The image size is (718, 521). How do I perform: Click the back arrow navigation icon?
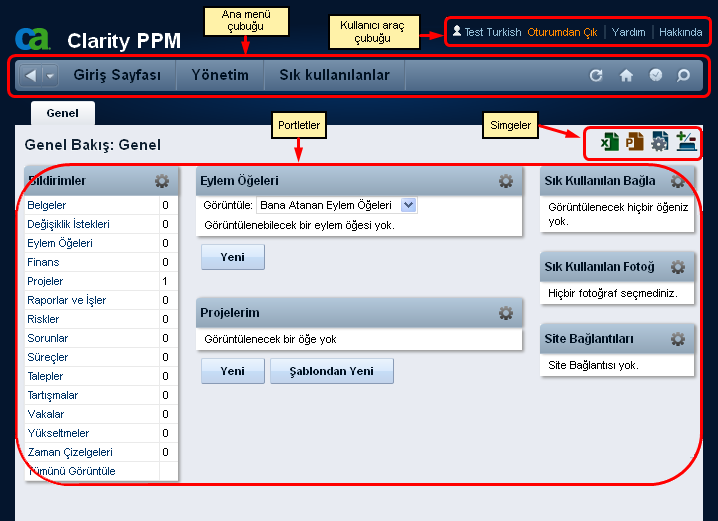pos(30,75)
